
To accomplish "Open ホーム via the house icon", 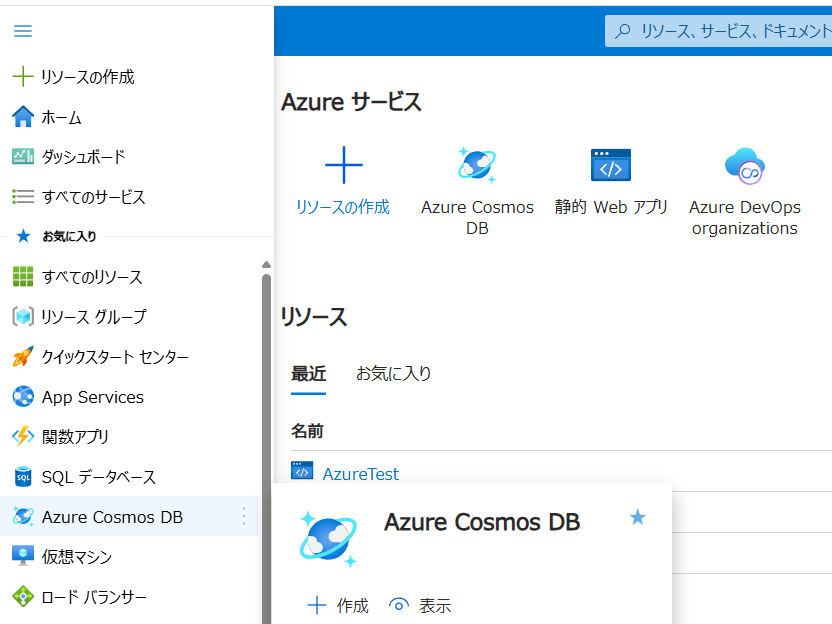I will point(23,117).
